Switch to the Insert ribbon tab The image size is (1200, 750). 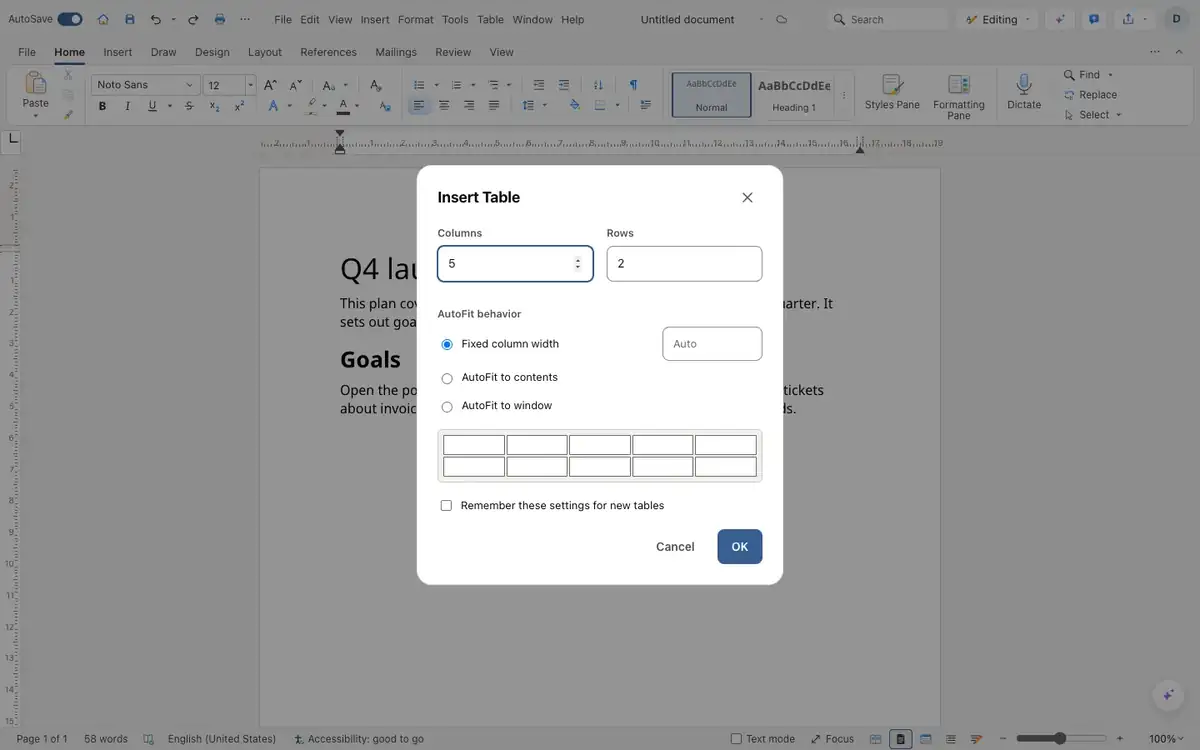click(x=117, y=52)
